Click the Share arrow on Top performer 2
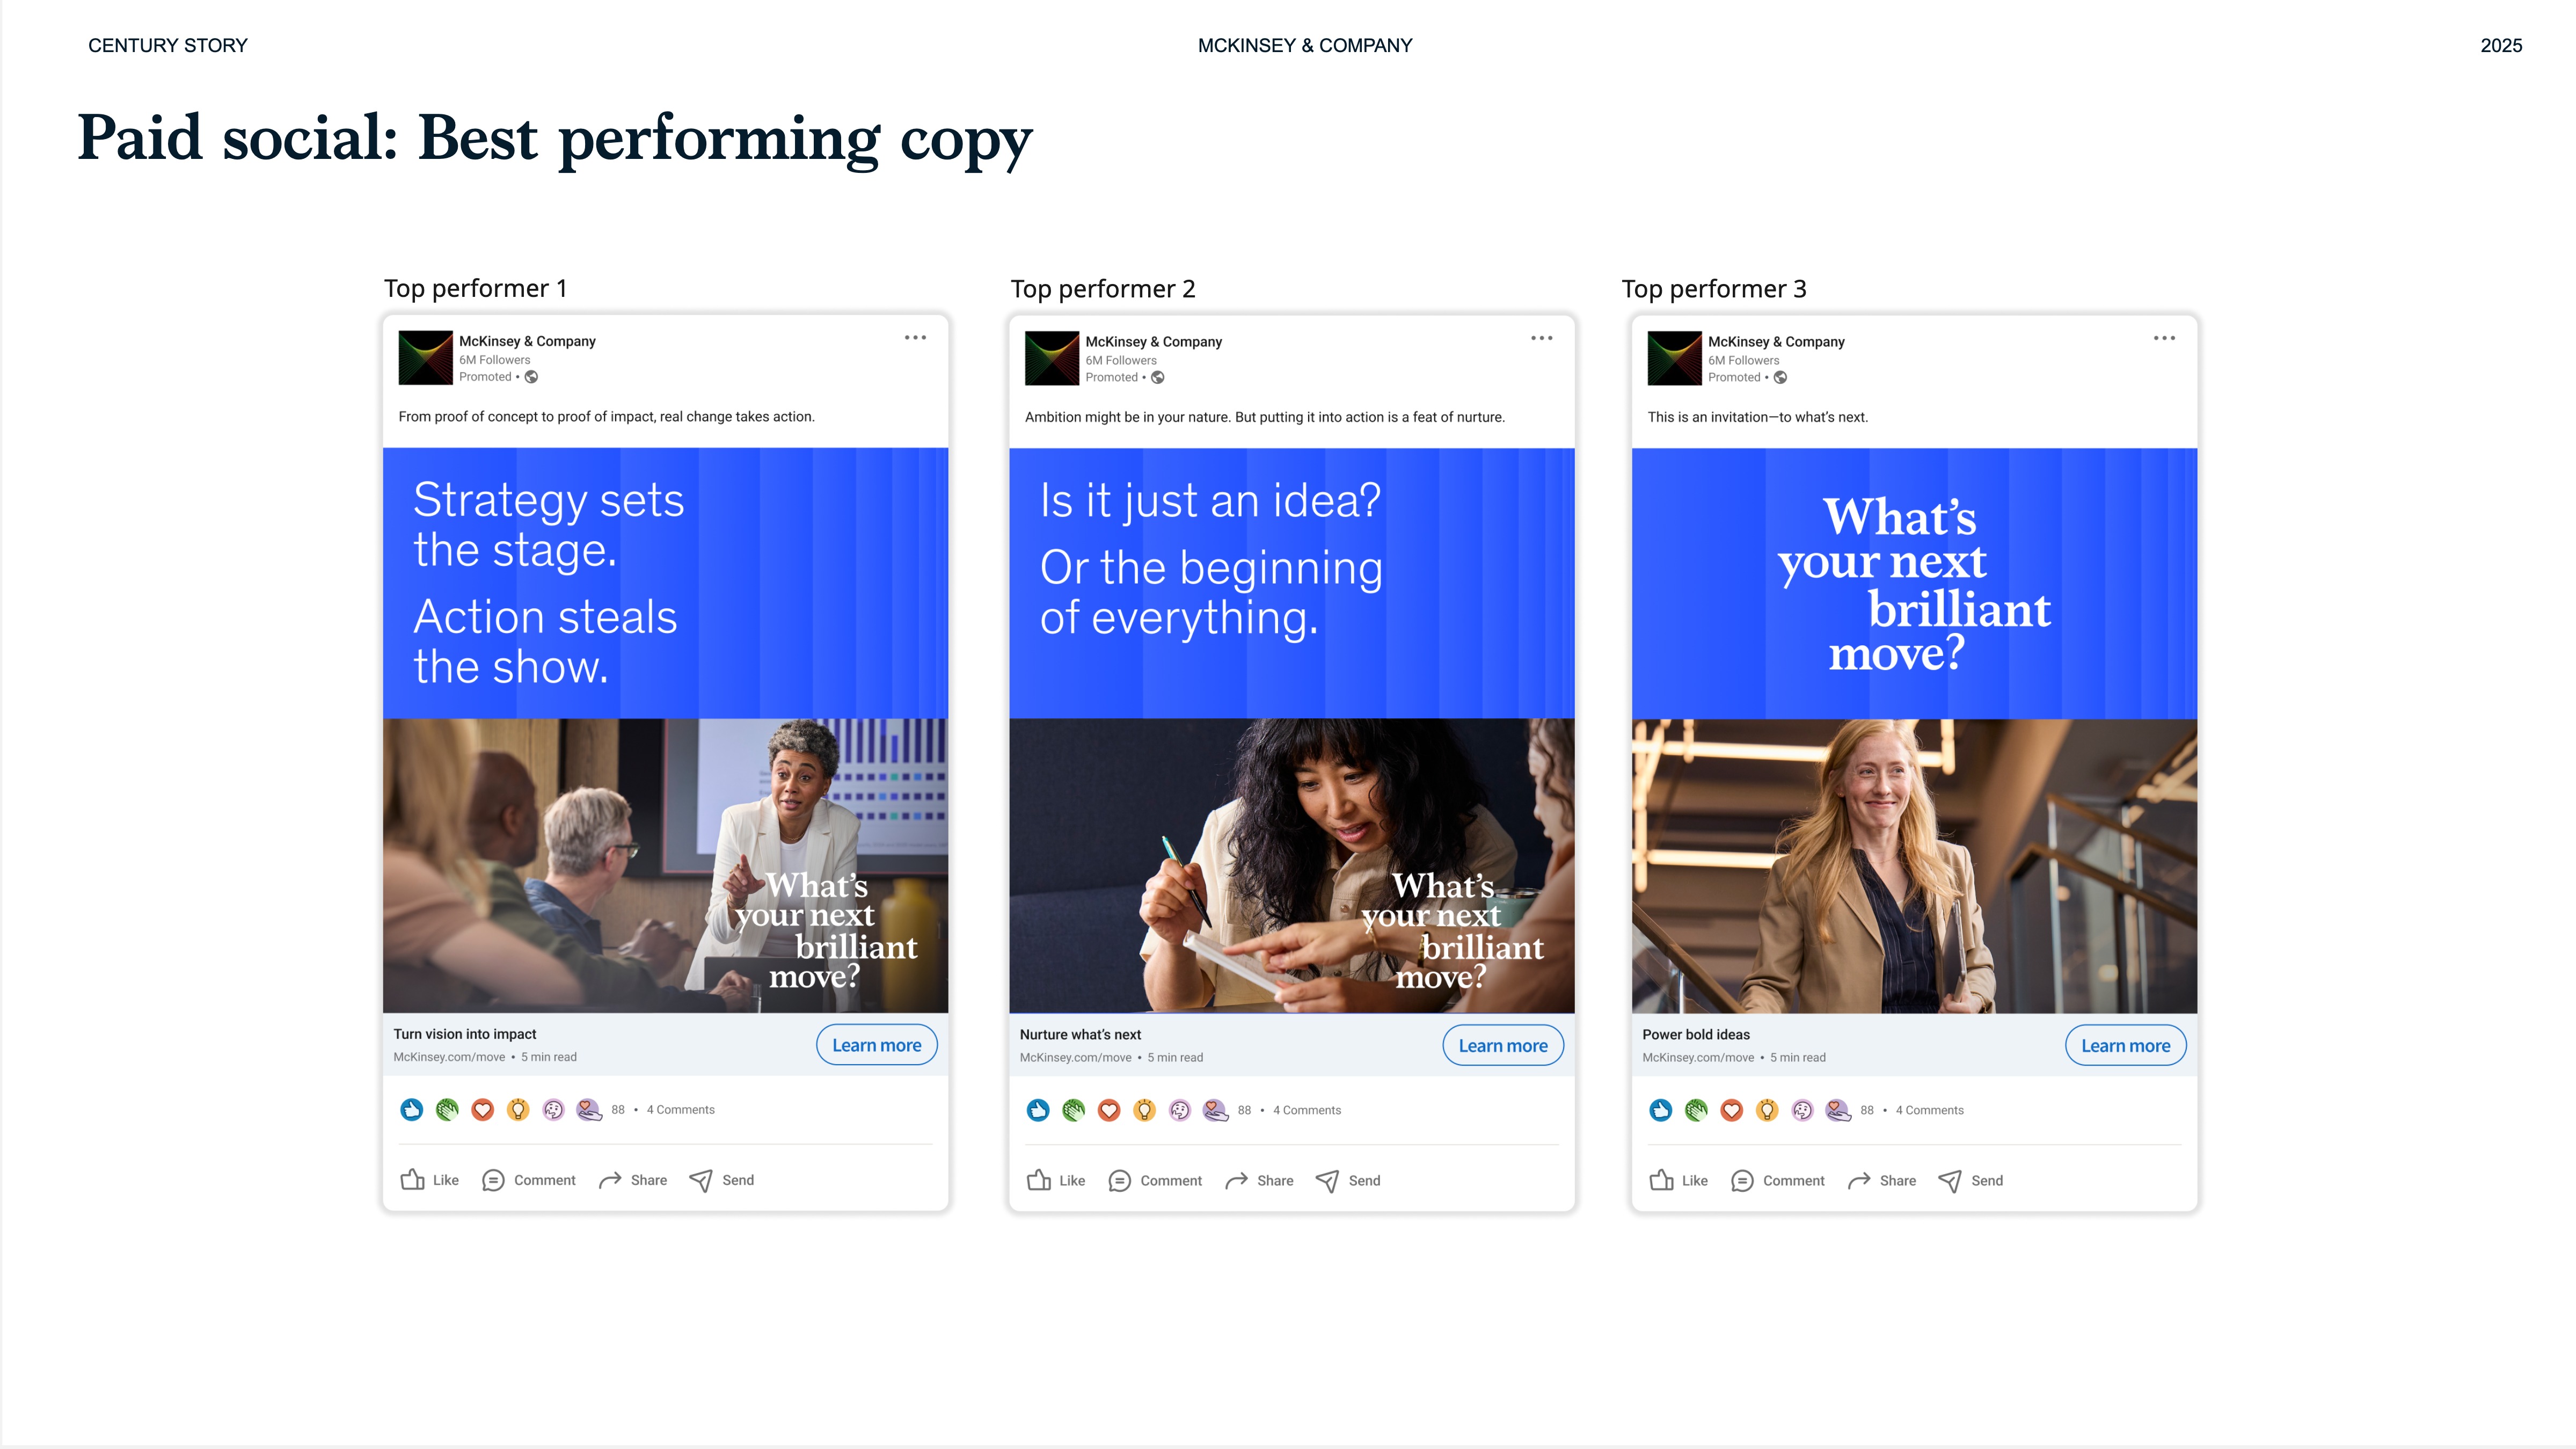This screenshot has height=1449, width=2576. click(x=1237, y=1180)
